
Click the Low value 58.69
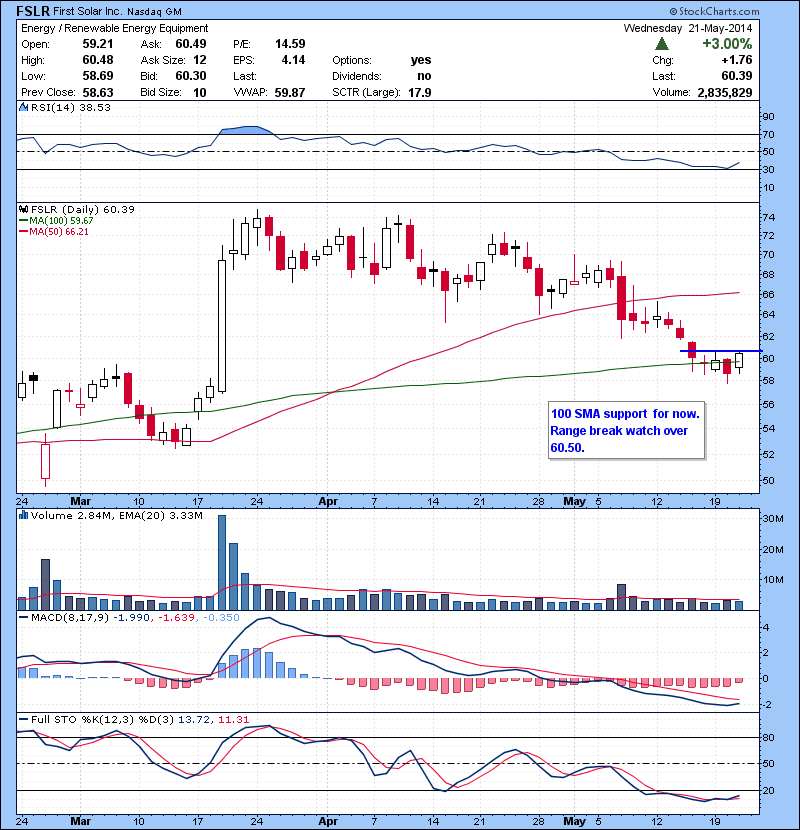(98, 76)
